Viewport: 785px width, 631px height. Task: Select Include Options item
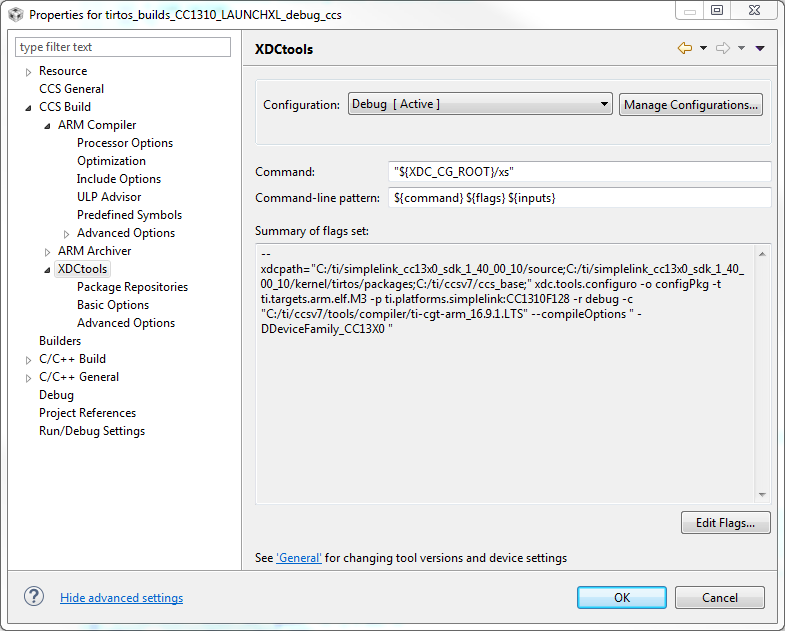(x=119, y=179)
